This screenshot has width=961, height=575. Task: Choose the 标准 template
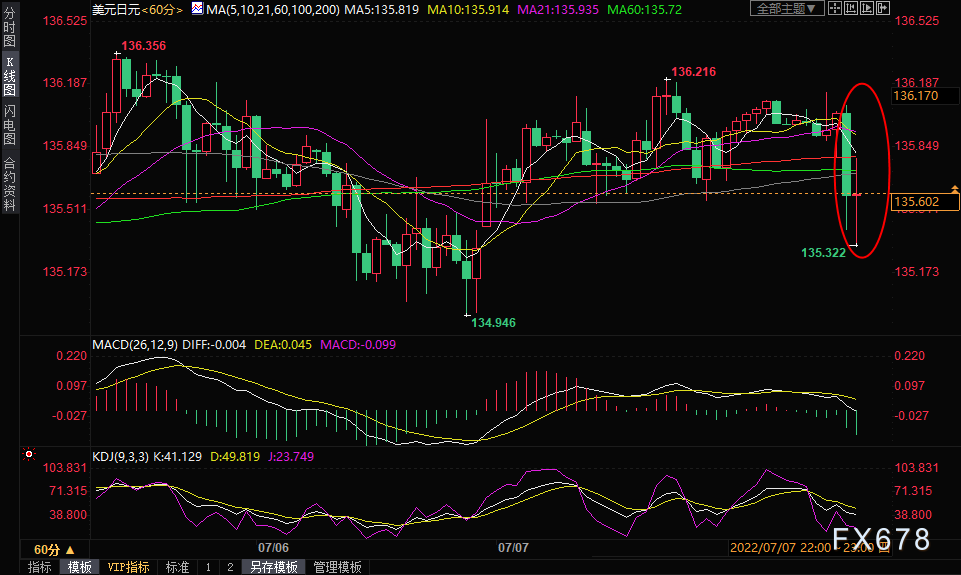(x=178, y=567)
